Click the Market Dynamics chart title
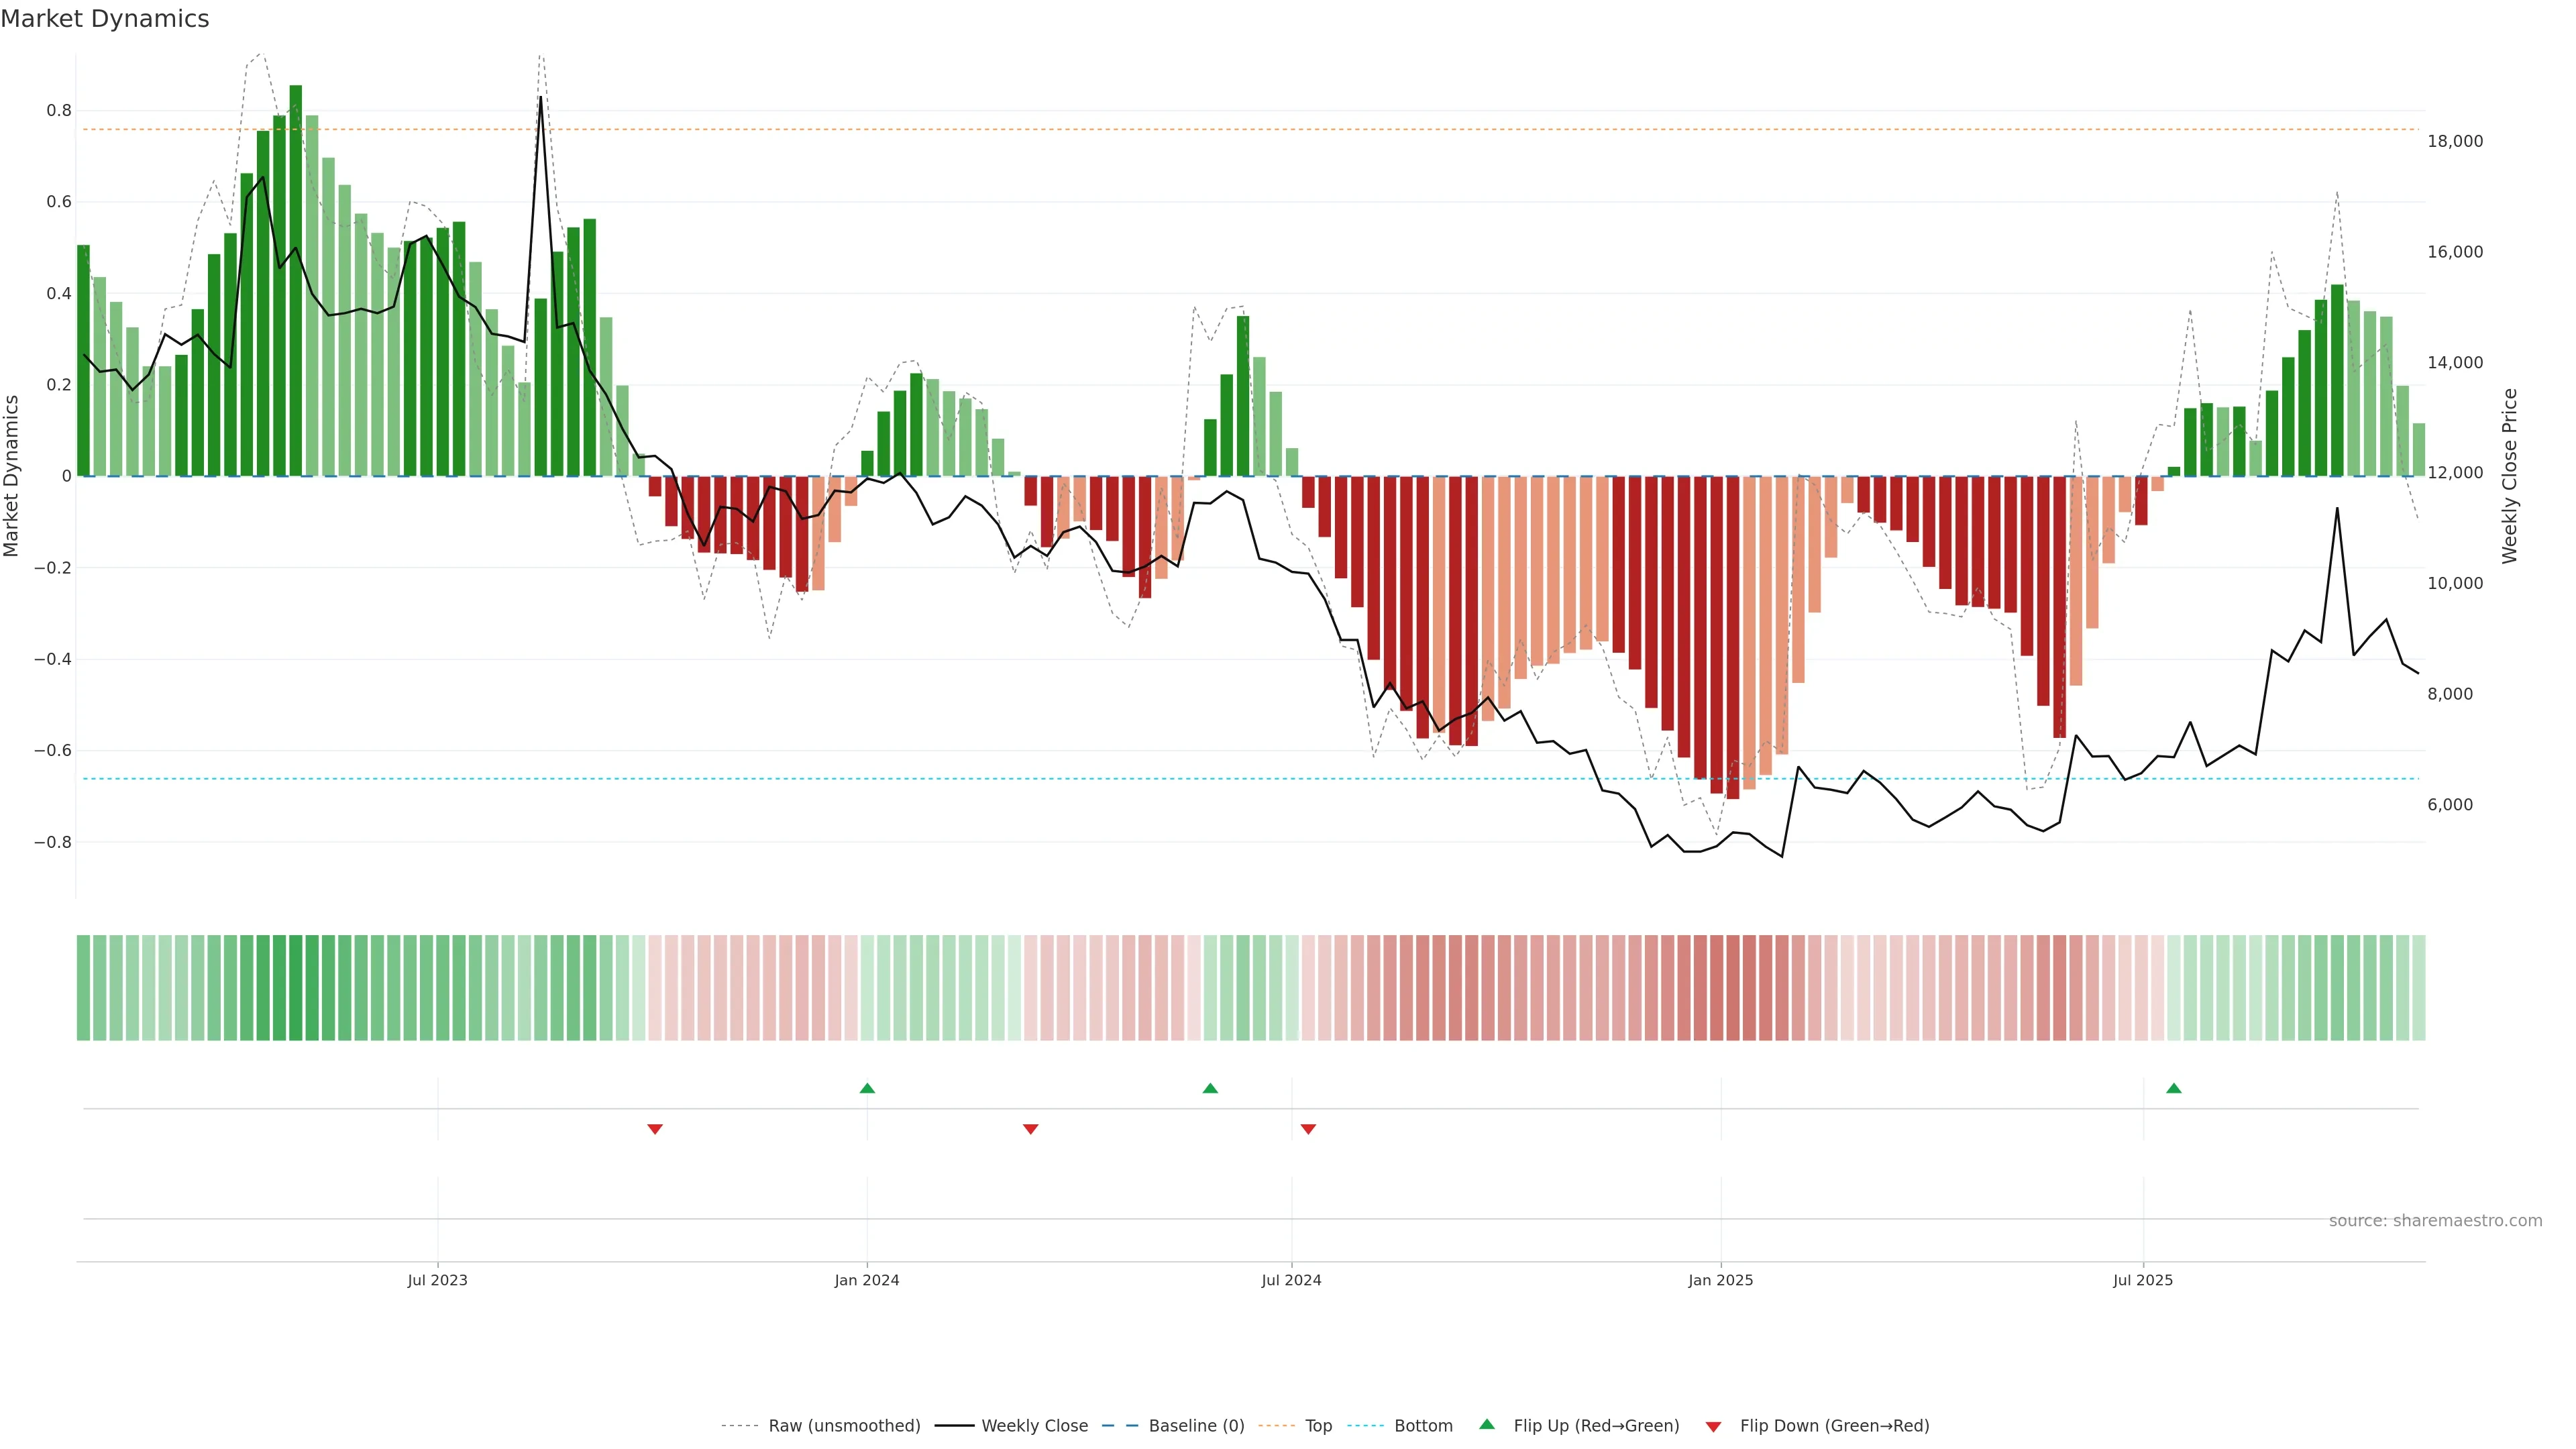 pyautogui.click(x=105, y=19)
